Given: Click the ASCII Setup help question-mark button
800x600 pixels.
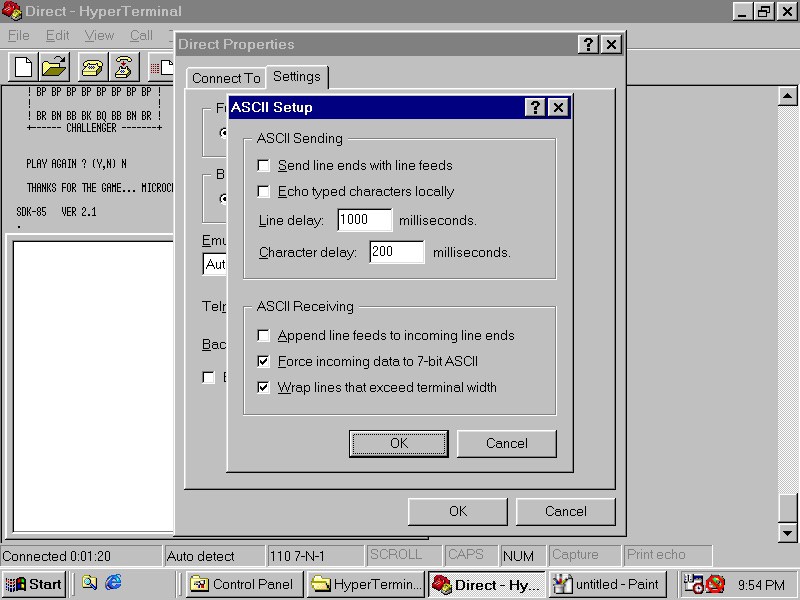Looking at the screenshot, I should [536, 107].
